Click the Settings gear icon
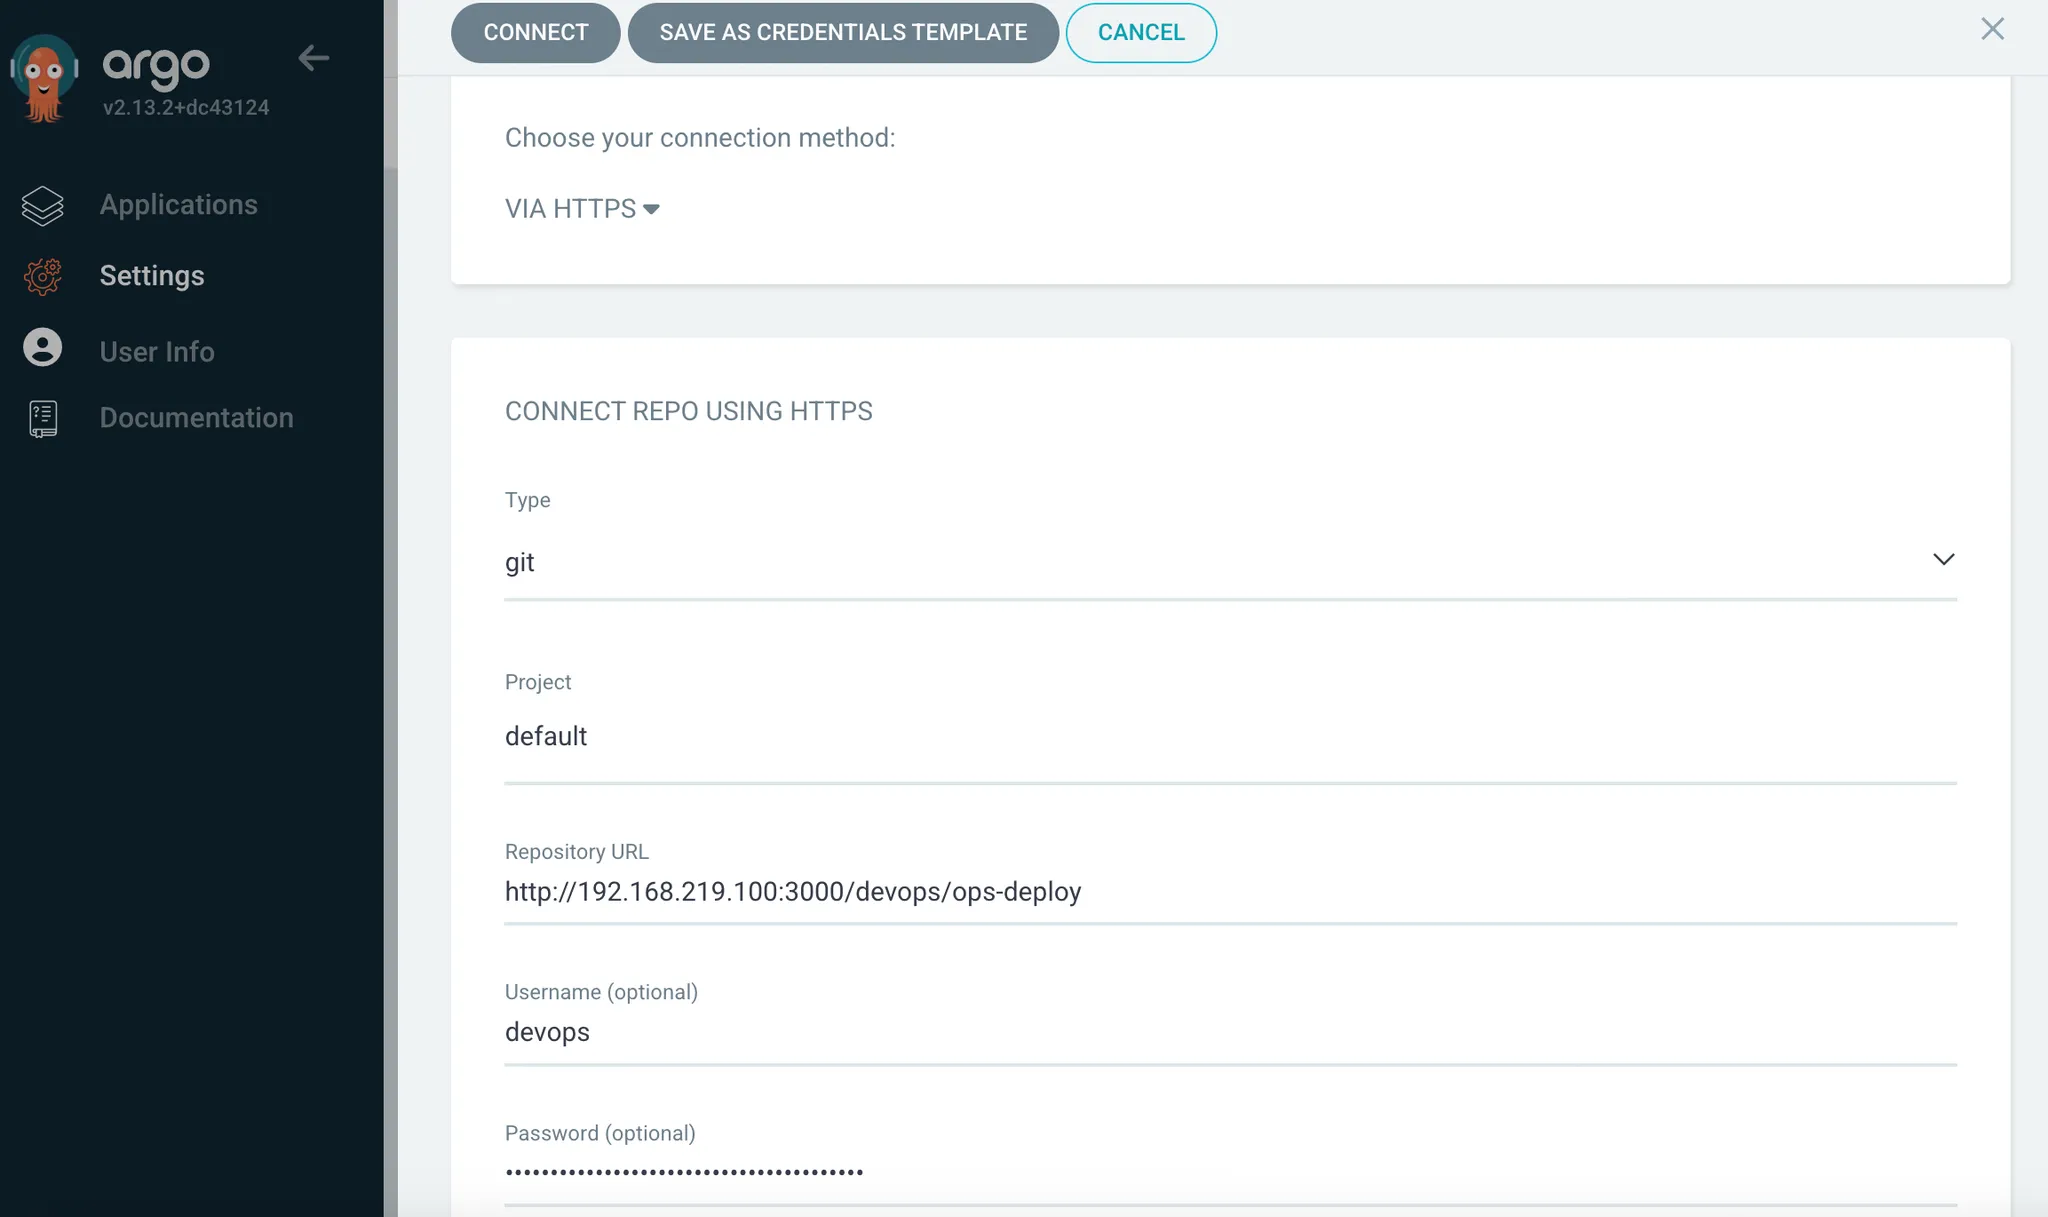The height and width of the screenshot is (1217, 2048). [x=42, y=277]
